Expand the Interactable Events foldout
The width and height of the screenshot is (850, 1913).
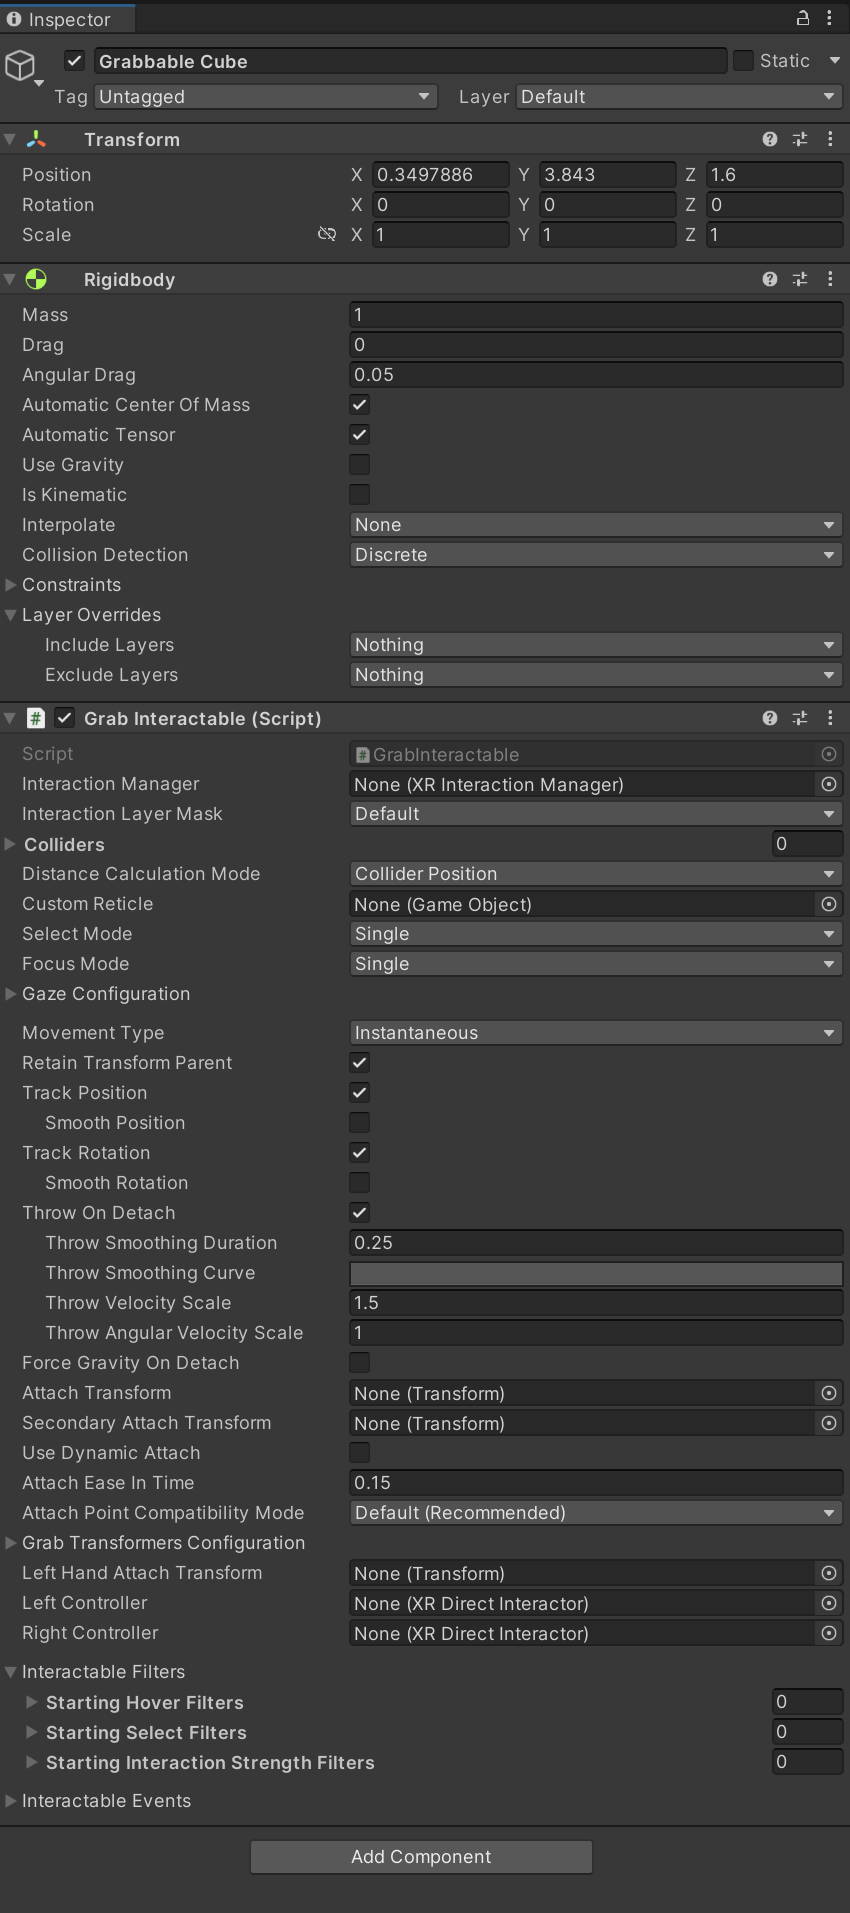tap(11, 1800)
